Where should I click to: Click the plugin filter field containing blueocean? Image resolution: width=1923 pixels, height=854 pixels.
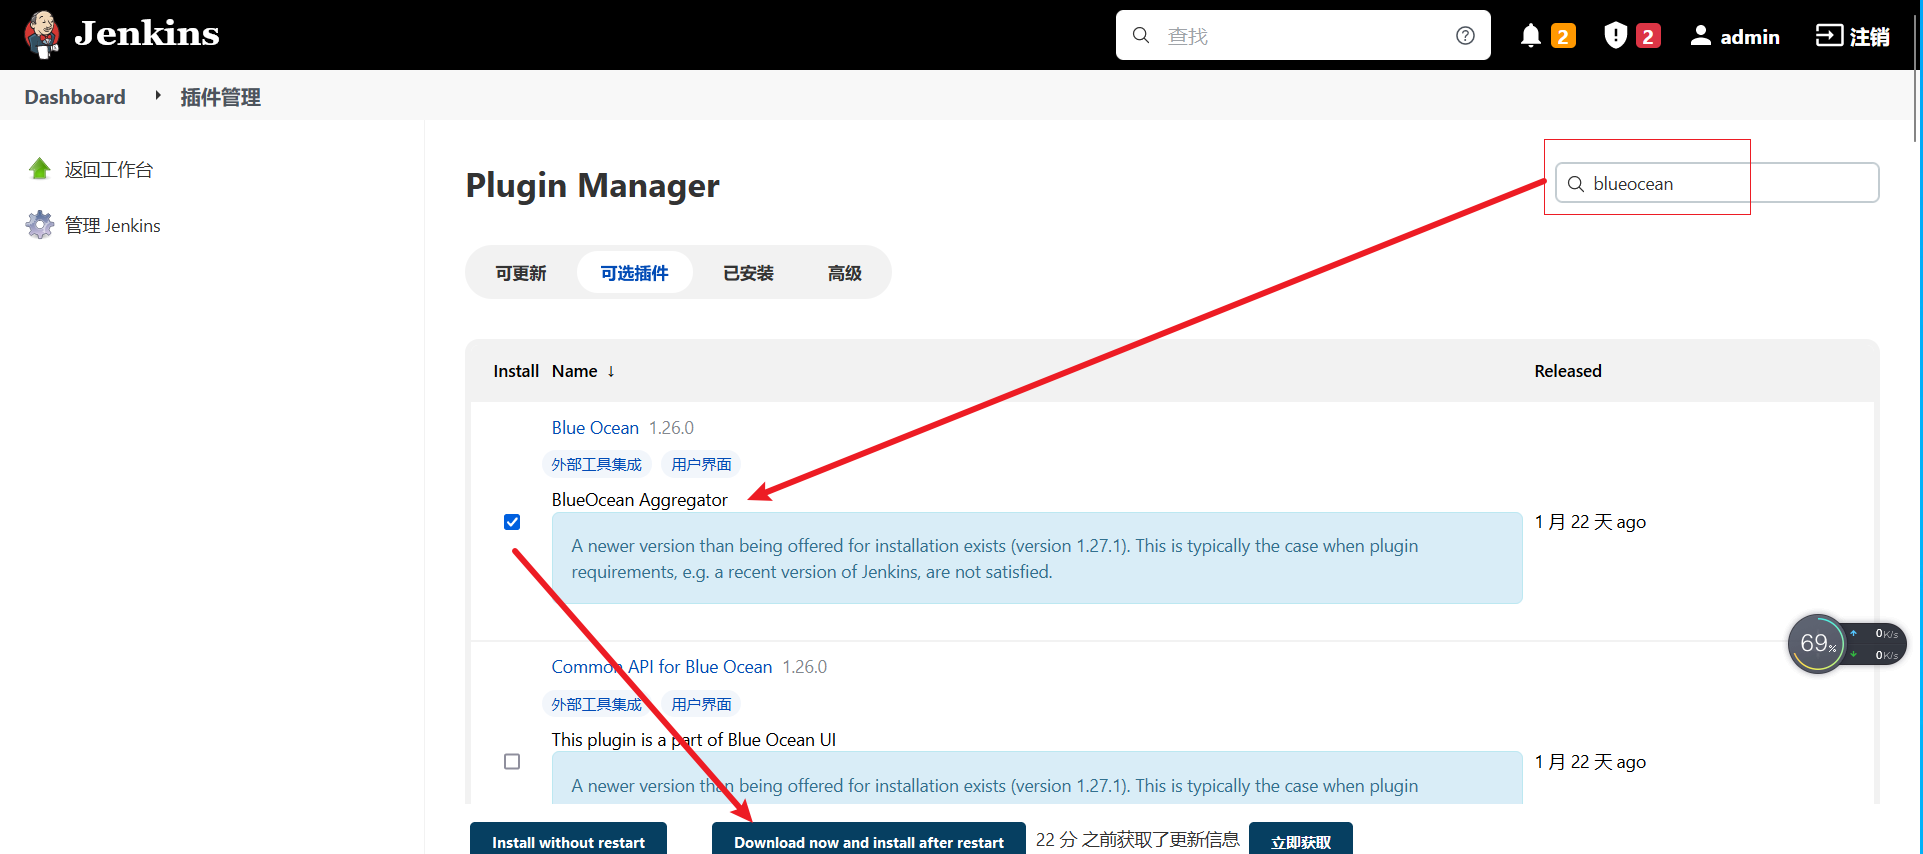click(x=1717, y=183)
